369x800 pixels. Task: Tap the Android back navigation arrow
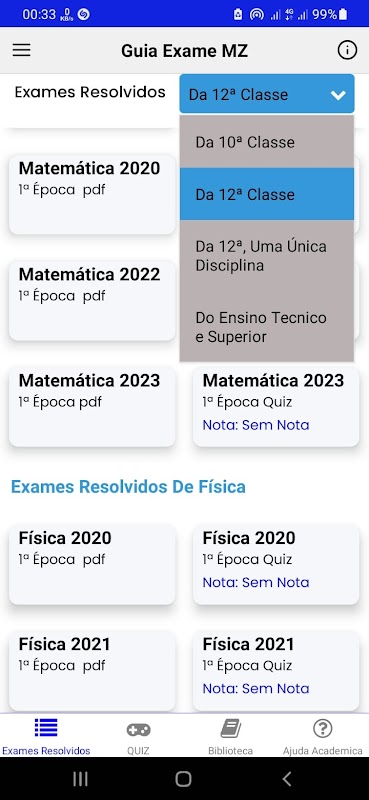(x=287, y=779)
